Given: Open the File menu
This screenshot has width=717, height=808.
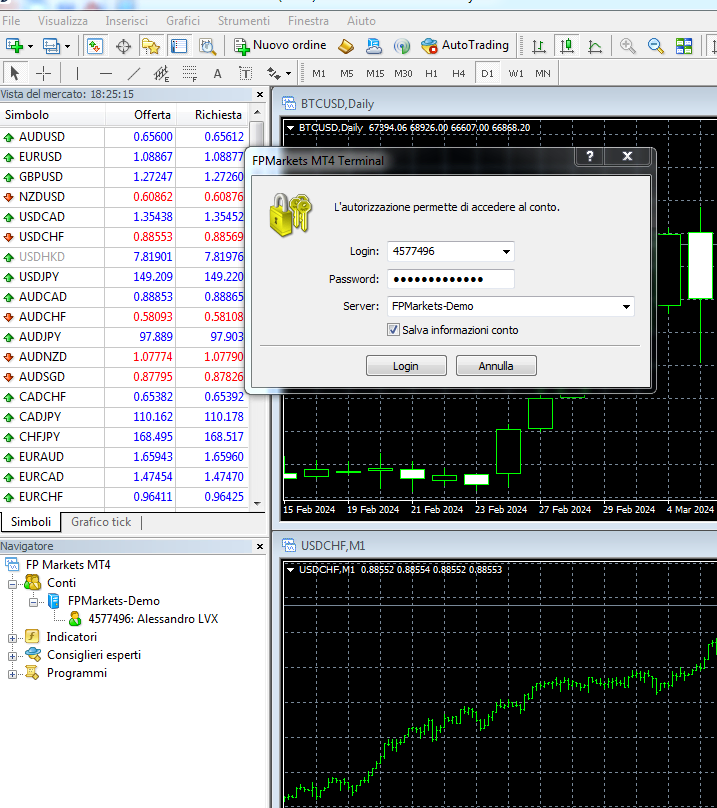Looking at the screenshot, I should (x=11, y=21).
